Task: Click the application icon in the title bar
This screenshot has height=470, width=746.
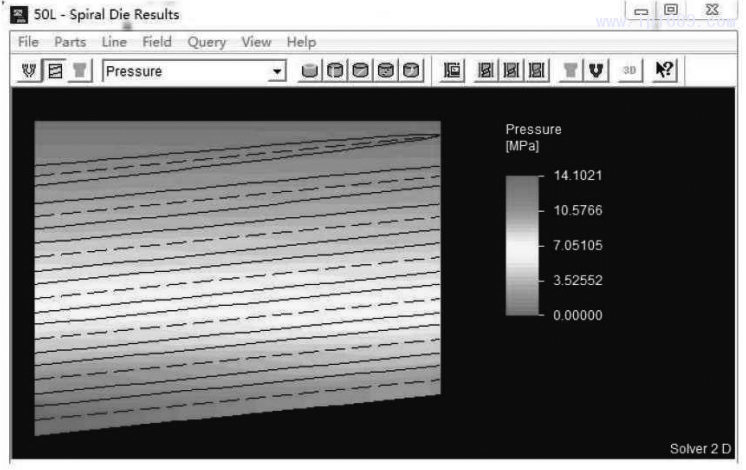Action: click(x=21, y=14)
